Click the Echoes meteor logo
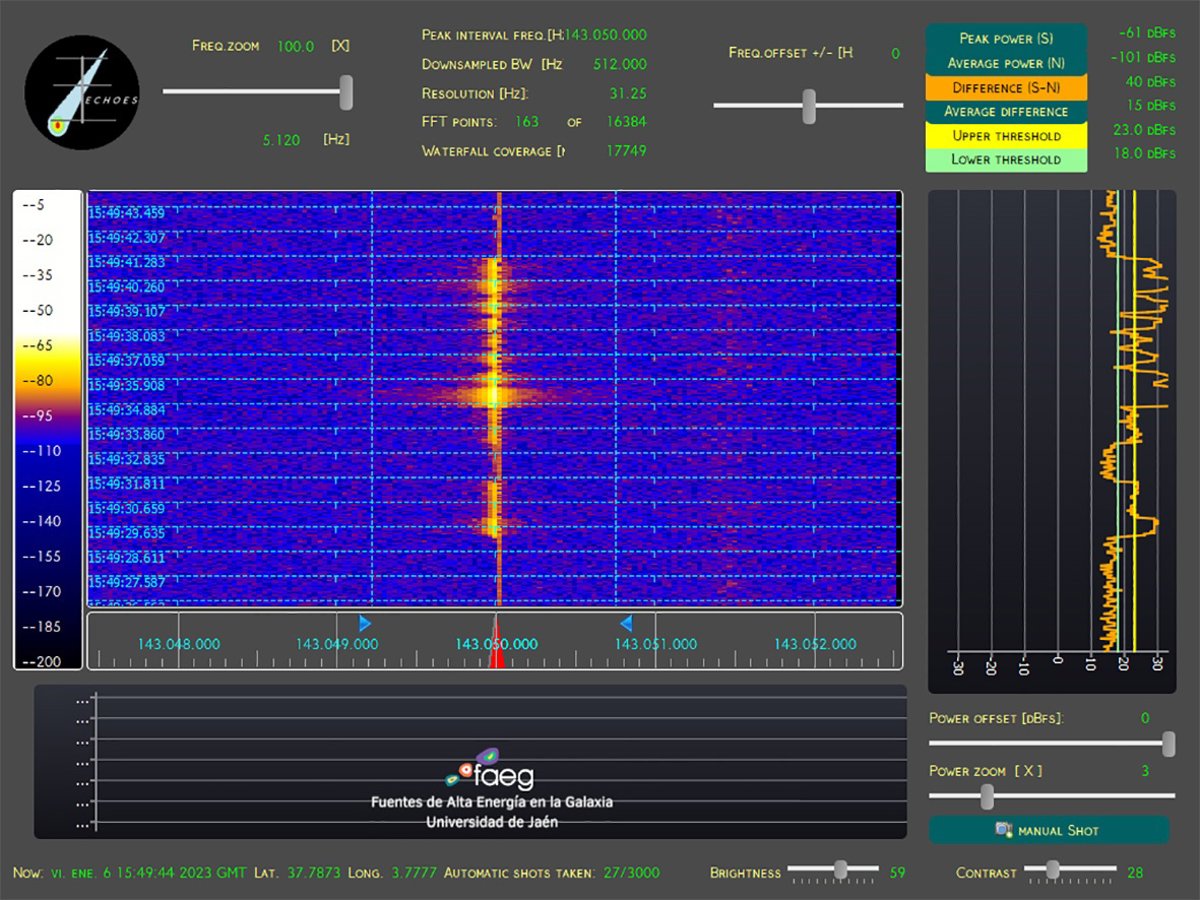This screenshot has height=900, width=1200. (x=82, y=92)
